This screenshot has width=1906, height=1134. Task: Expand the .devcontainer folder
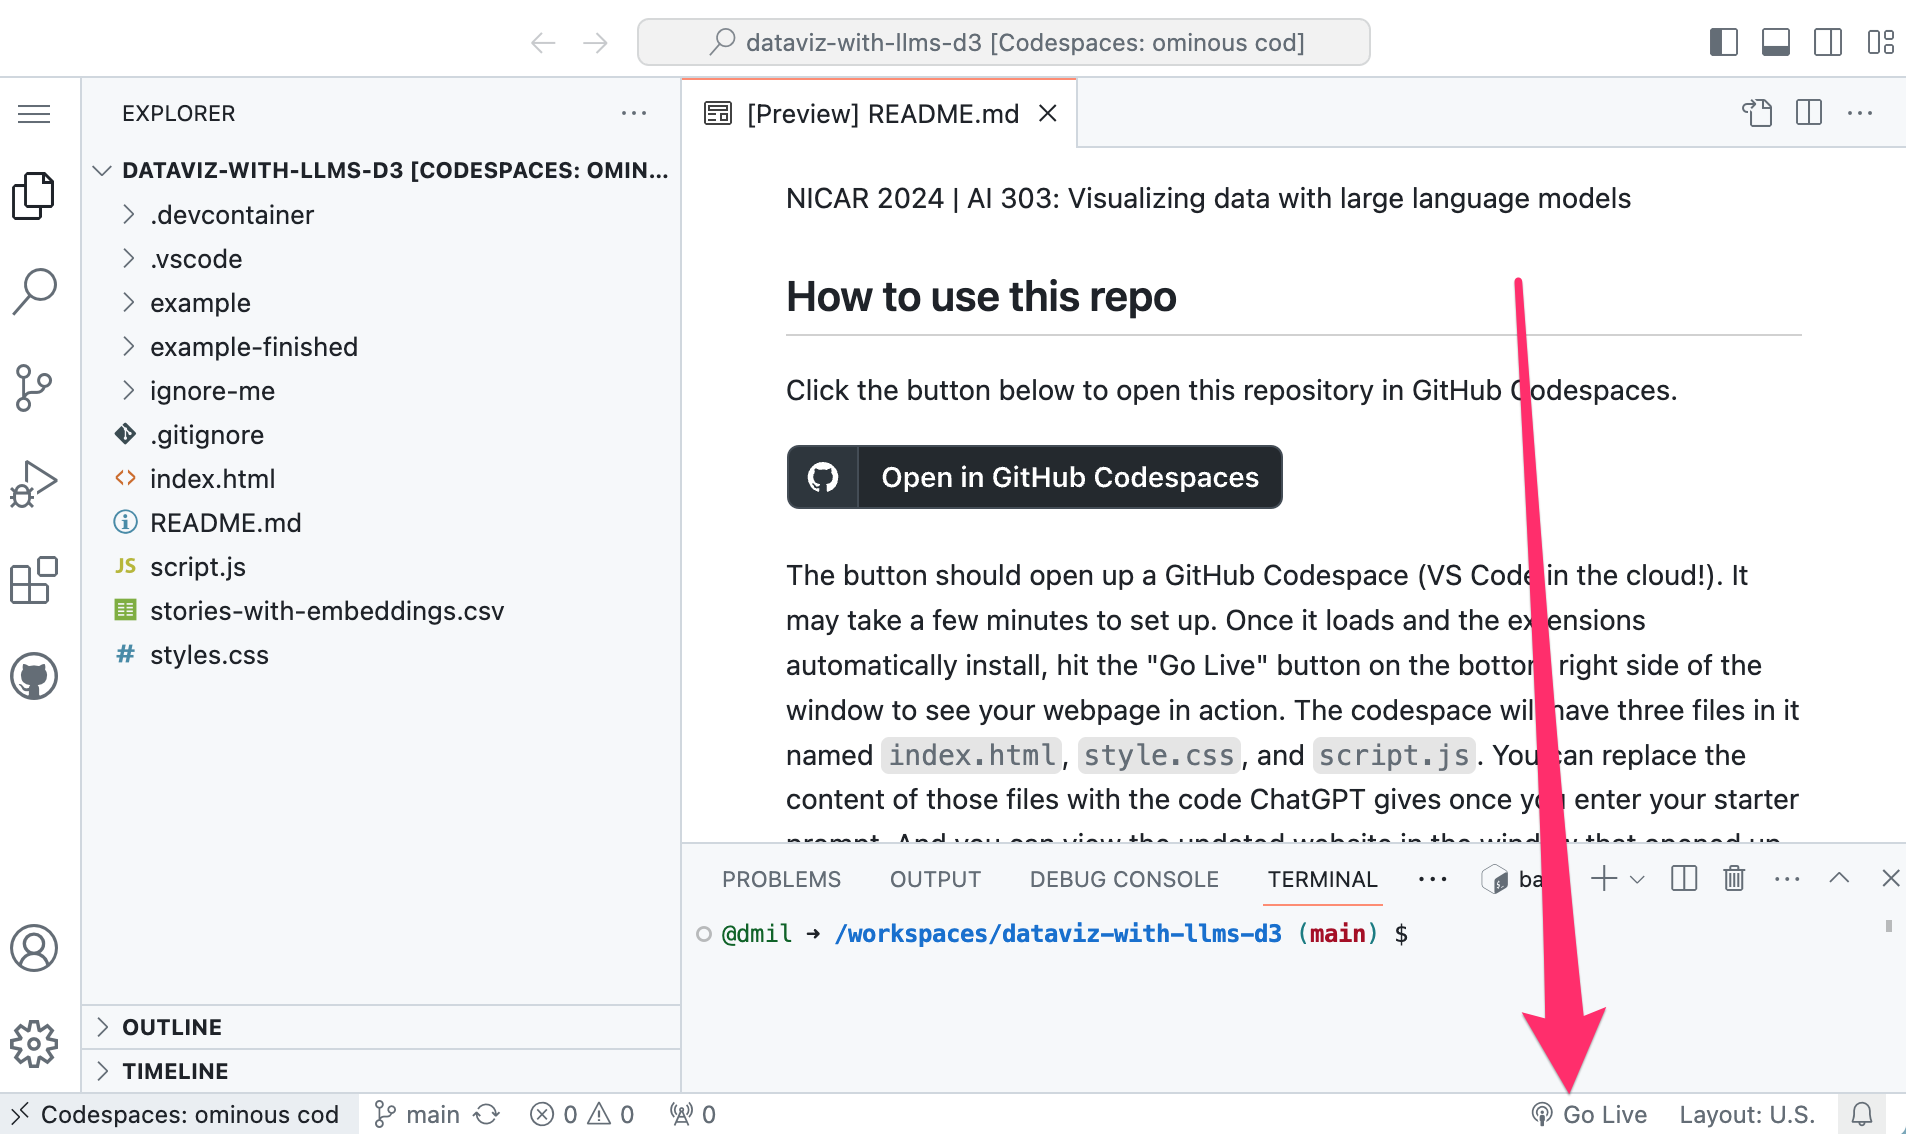pyautogui.click(x=380, y=215)
